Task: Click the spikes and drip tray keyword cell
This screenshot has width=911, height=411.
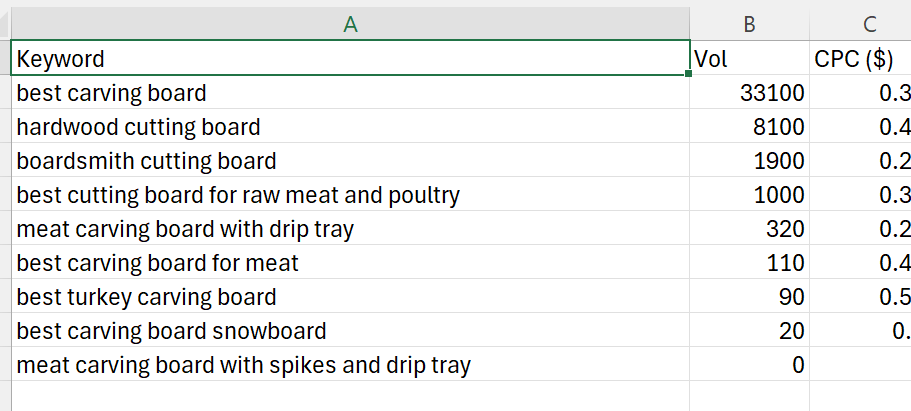Action: pyautogui.click(x=350, y=365)
